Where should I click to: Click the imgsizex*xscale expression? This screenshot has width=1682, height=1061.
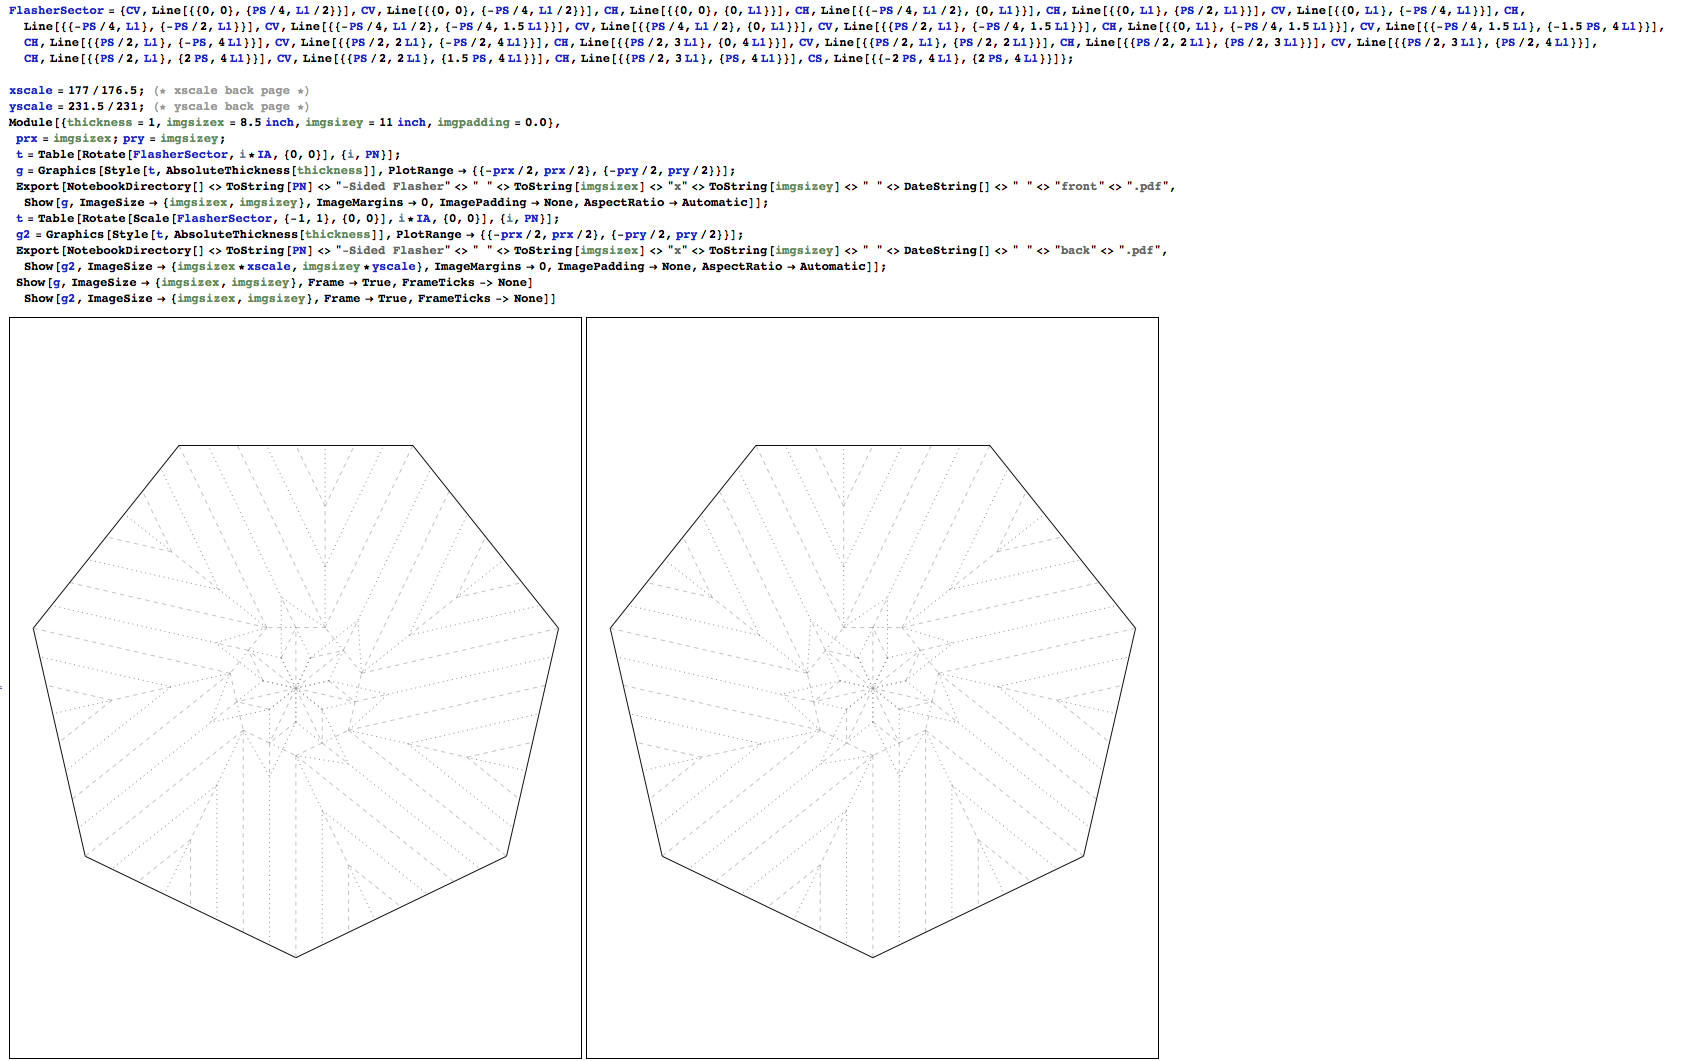pyautogui.click(x=233, y=266)
